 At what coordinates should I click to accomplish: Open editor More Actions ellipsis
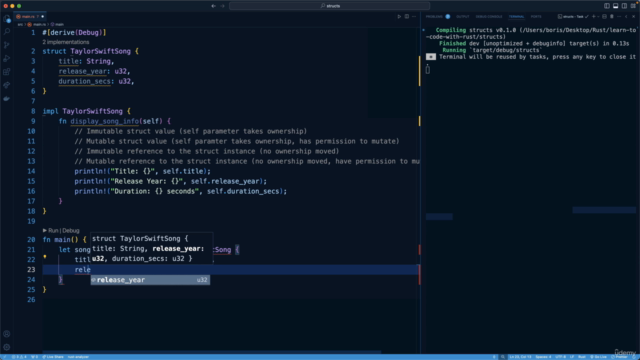coord(414,17)
